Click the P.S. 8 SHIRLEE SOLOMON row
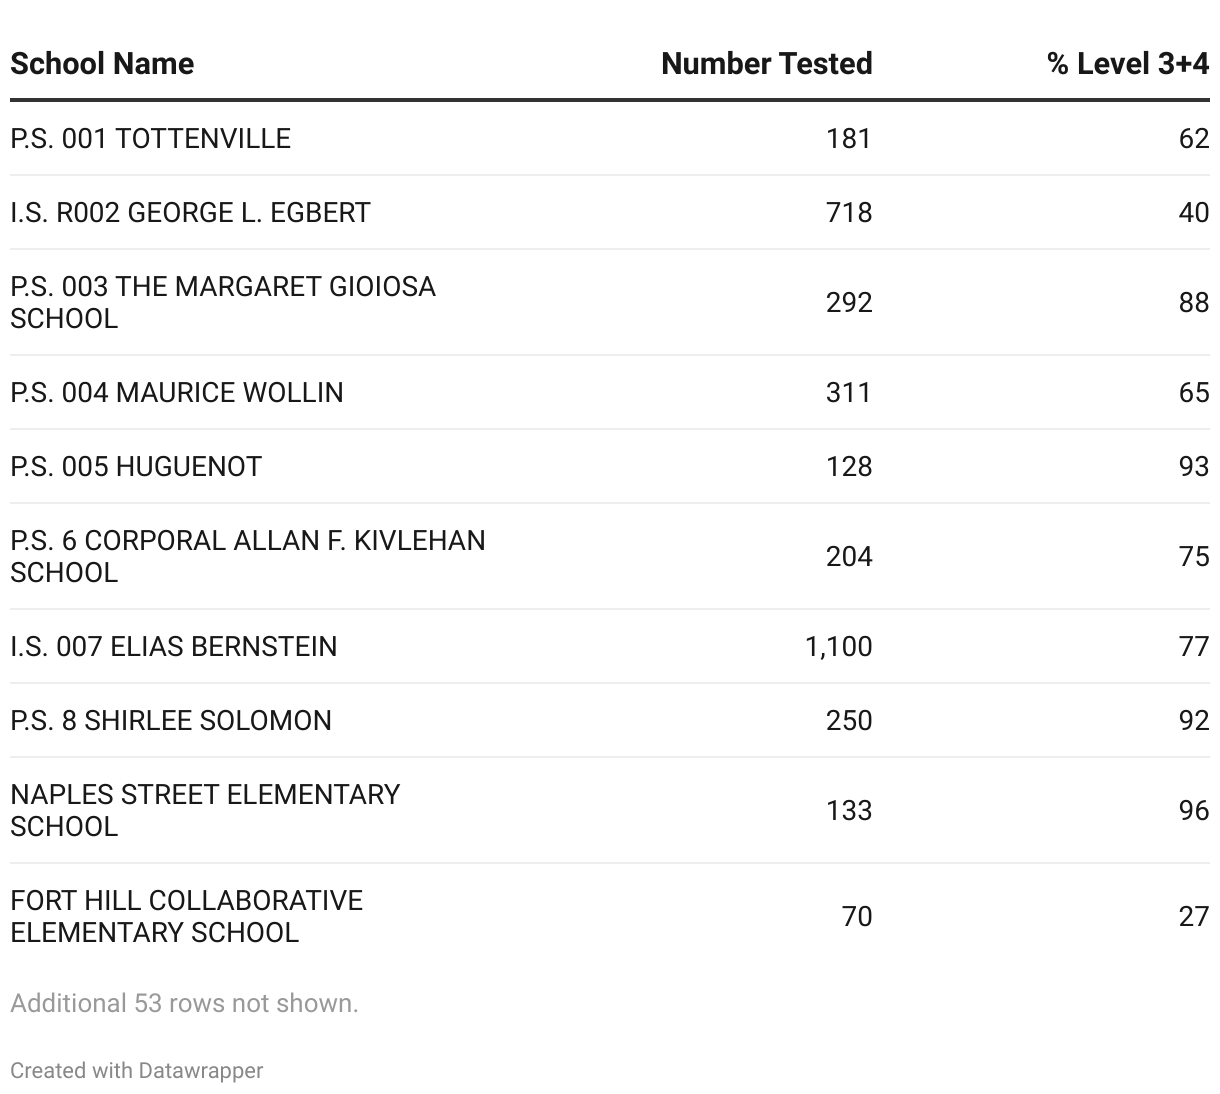The height and width of the screenshot is (1094, 1220). pyautogui.click(x=171, y=720)
